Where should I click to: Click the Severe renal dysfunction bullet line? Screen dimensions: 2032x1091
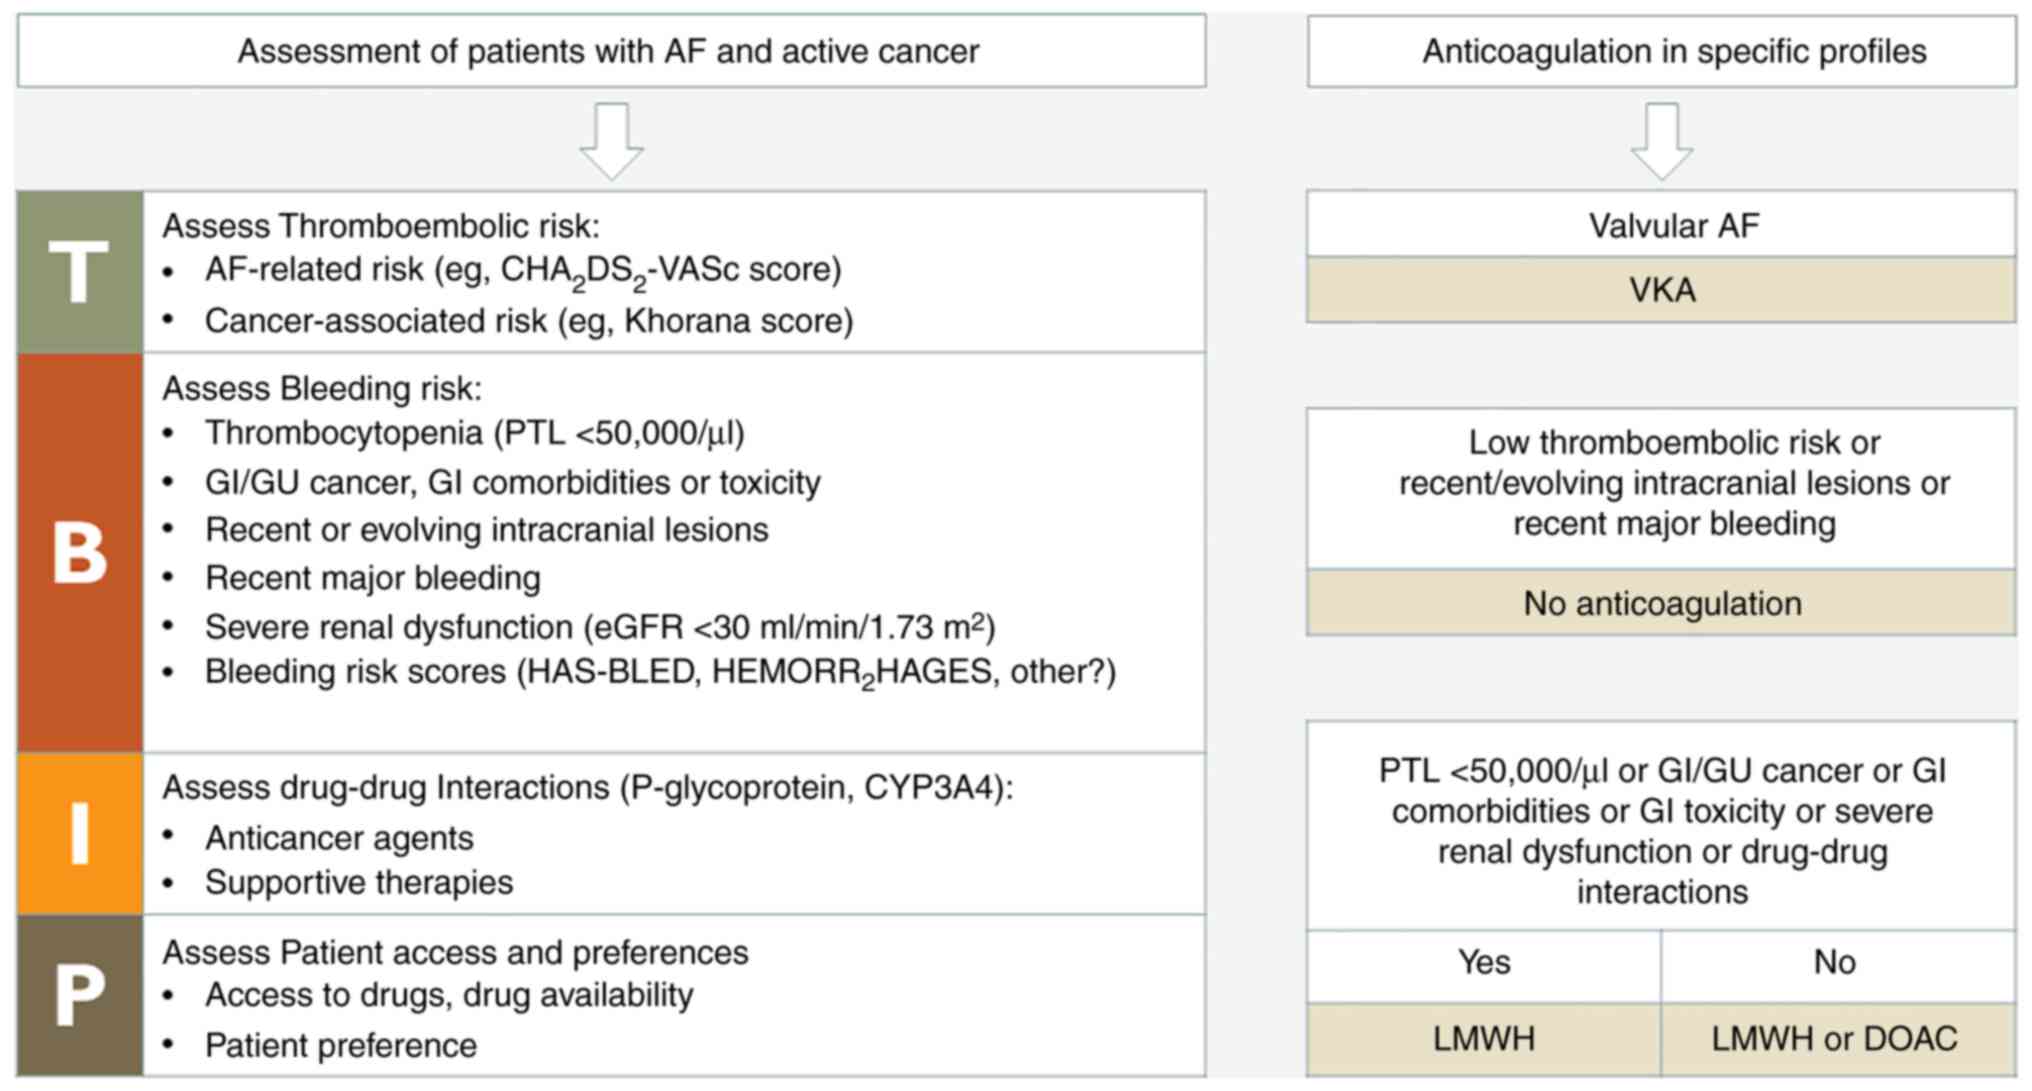pos(599,627)
